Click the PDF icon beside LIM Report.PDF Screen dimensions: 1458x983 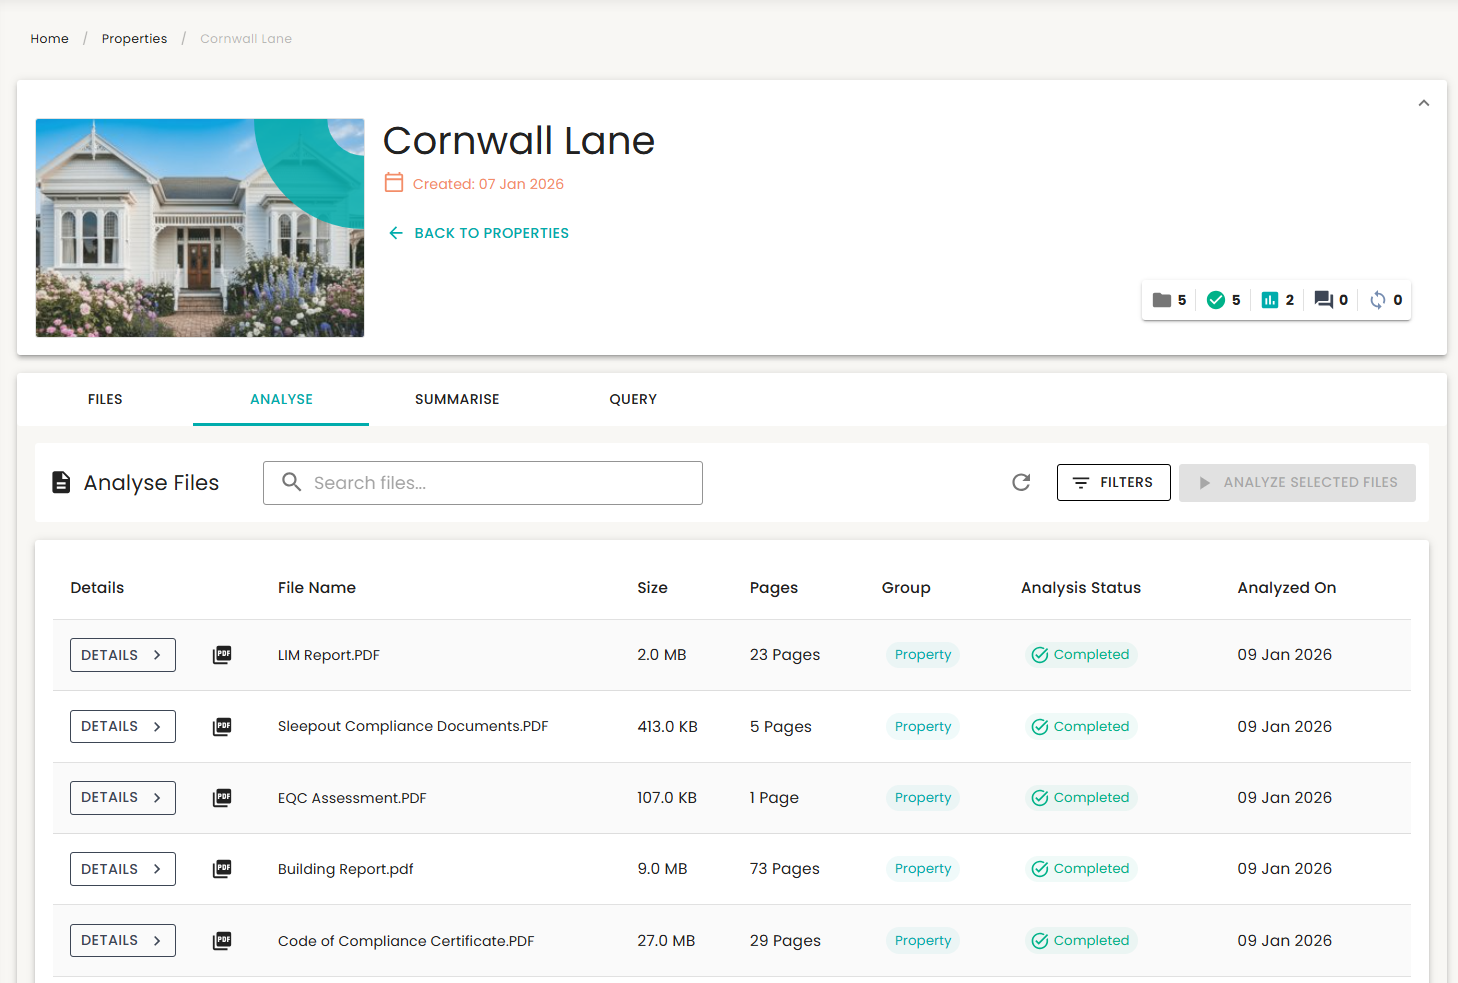click(221, 654)
